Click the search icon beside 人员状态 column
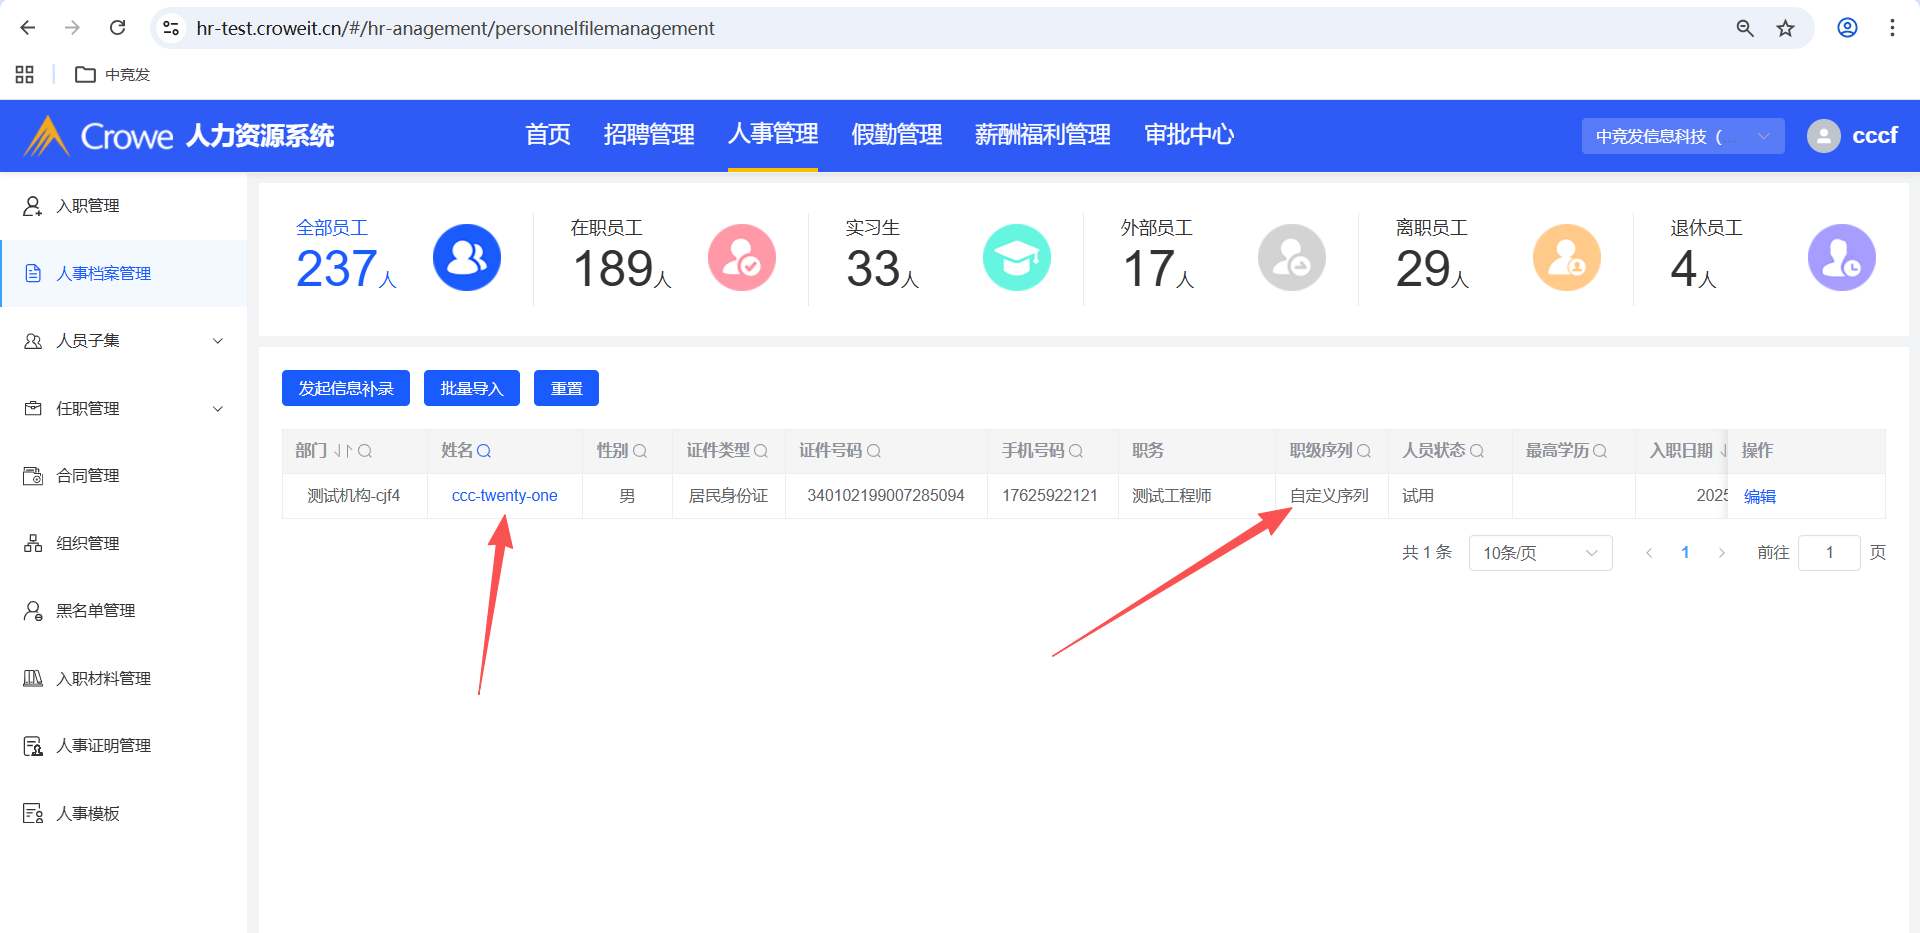Image resolution: width=1920 pixels, height=933 pixels. [x=1477, y=451]
